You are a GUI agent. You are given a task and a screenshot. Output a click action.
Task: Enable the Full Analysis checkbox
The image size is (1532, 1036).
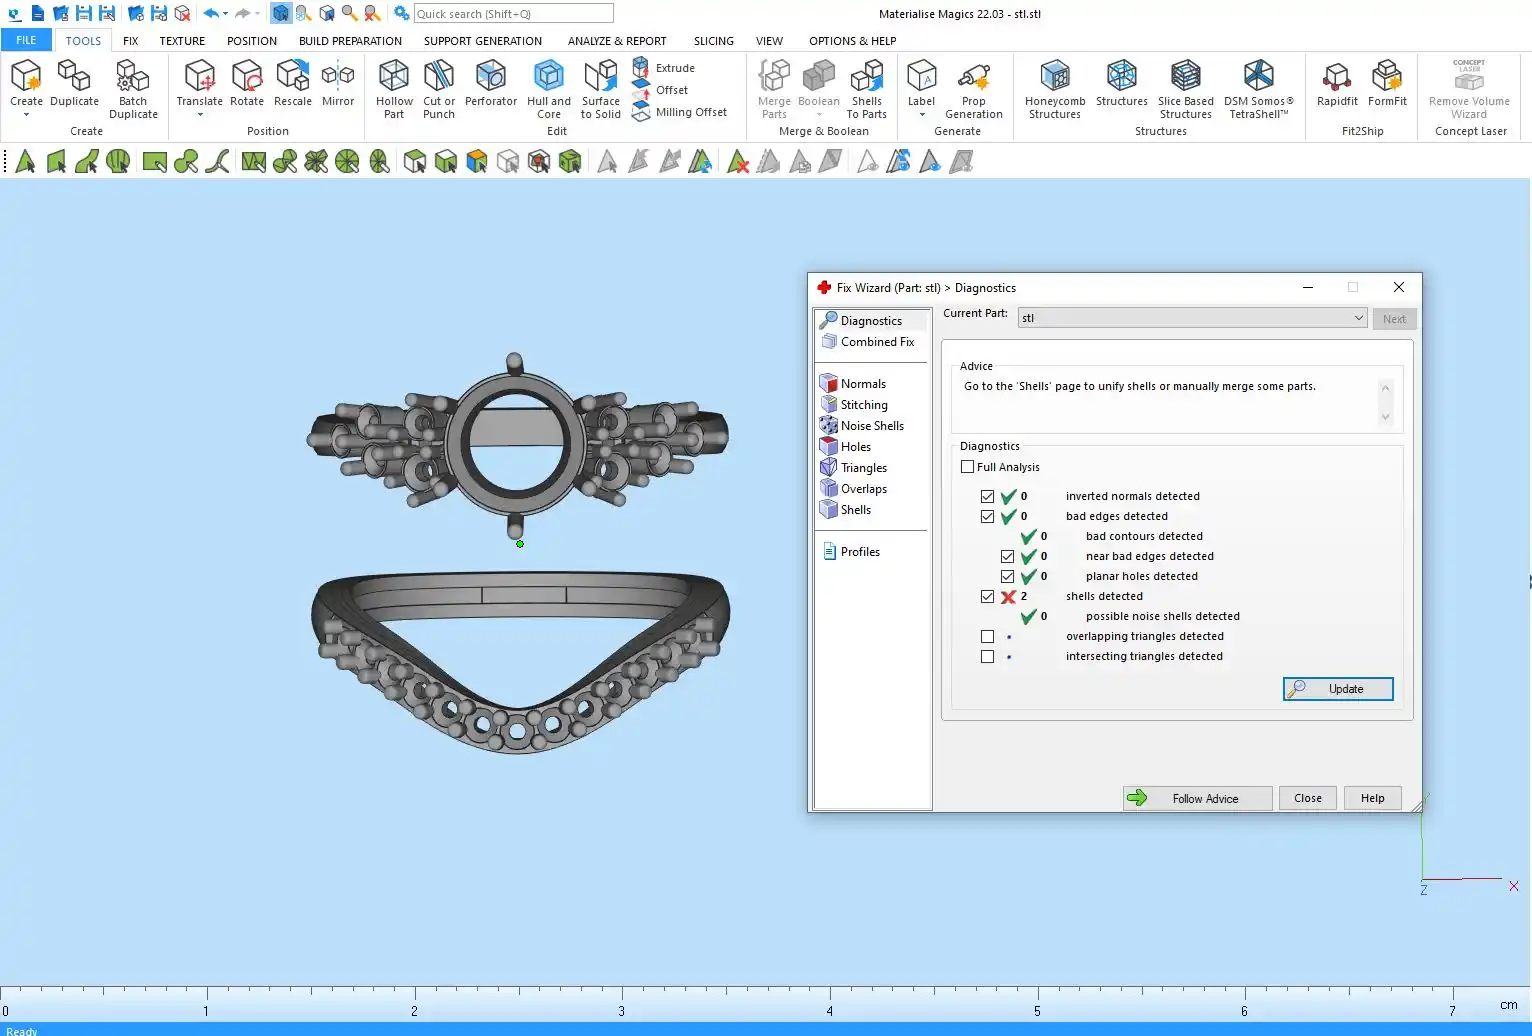click(x=967, y=467)
